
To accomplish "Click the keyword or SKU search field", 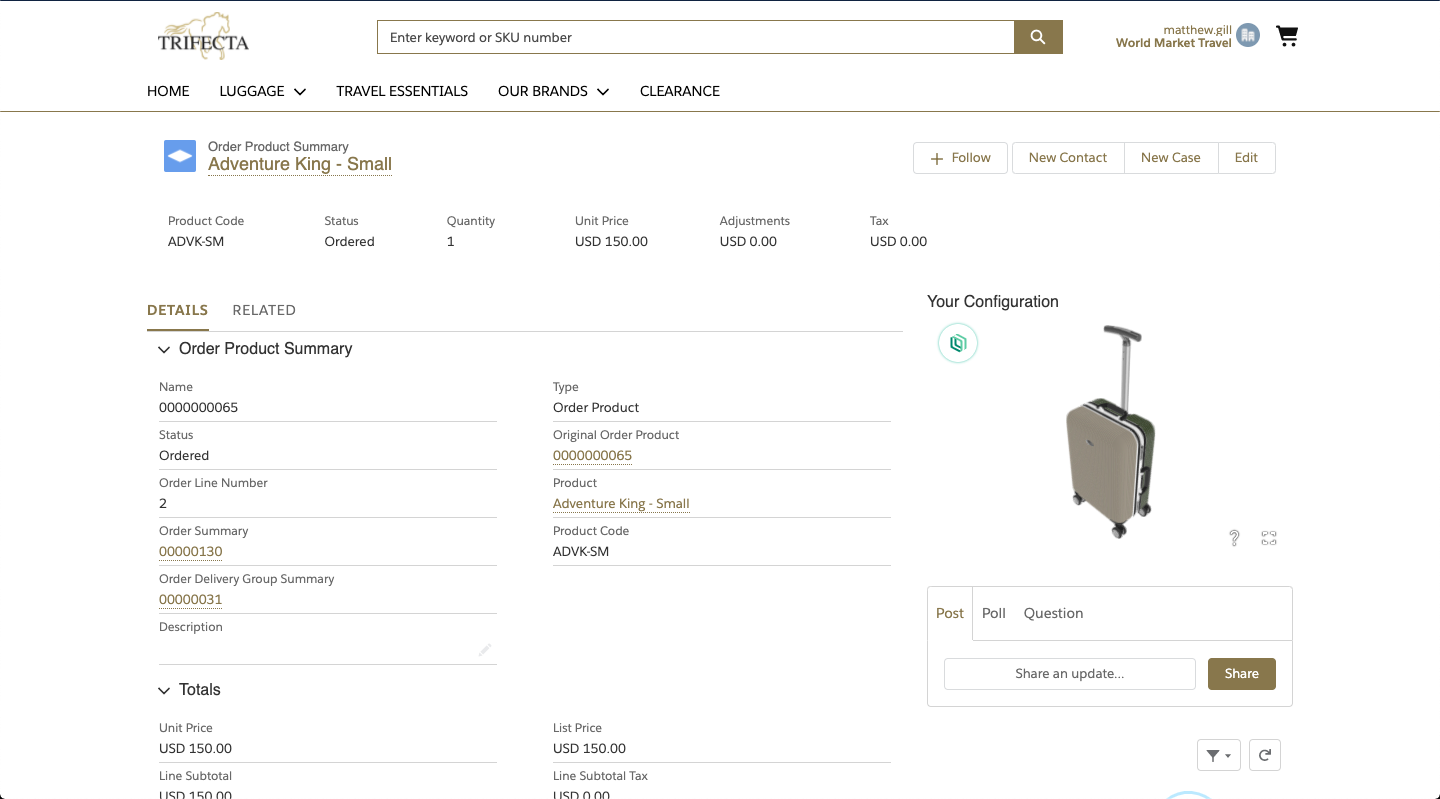I will pyautogui.click(x=695, y=37).
